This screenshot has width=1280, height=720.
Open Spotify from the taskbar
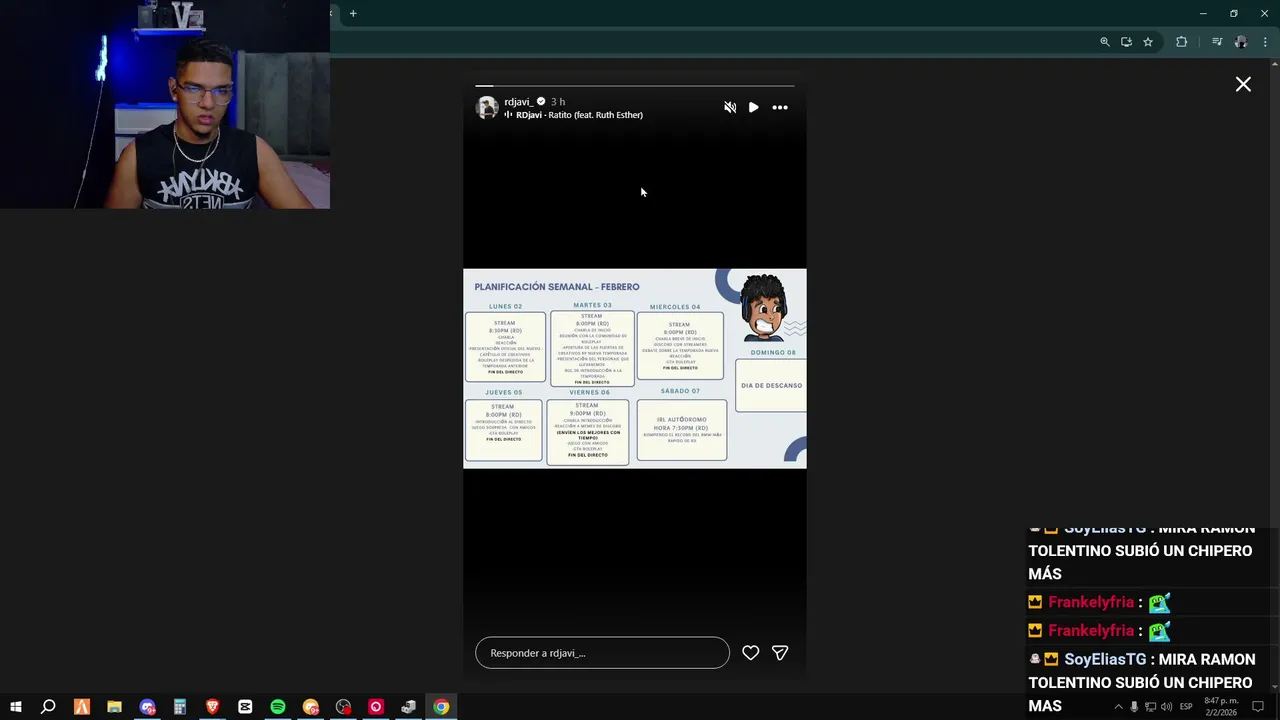coord(278,707)
